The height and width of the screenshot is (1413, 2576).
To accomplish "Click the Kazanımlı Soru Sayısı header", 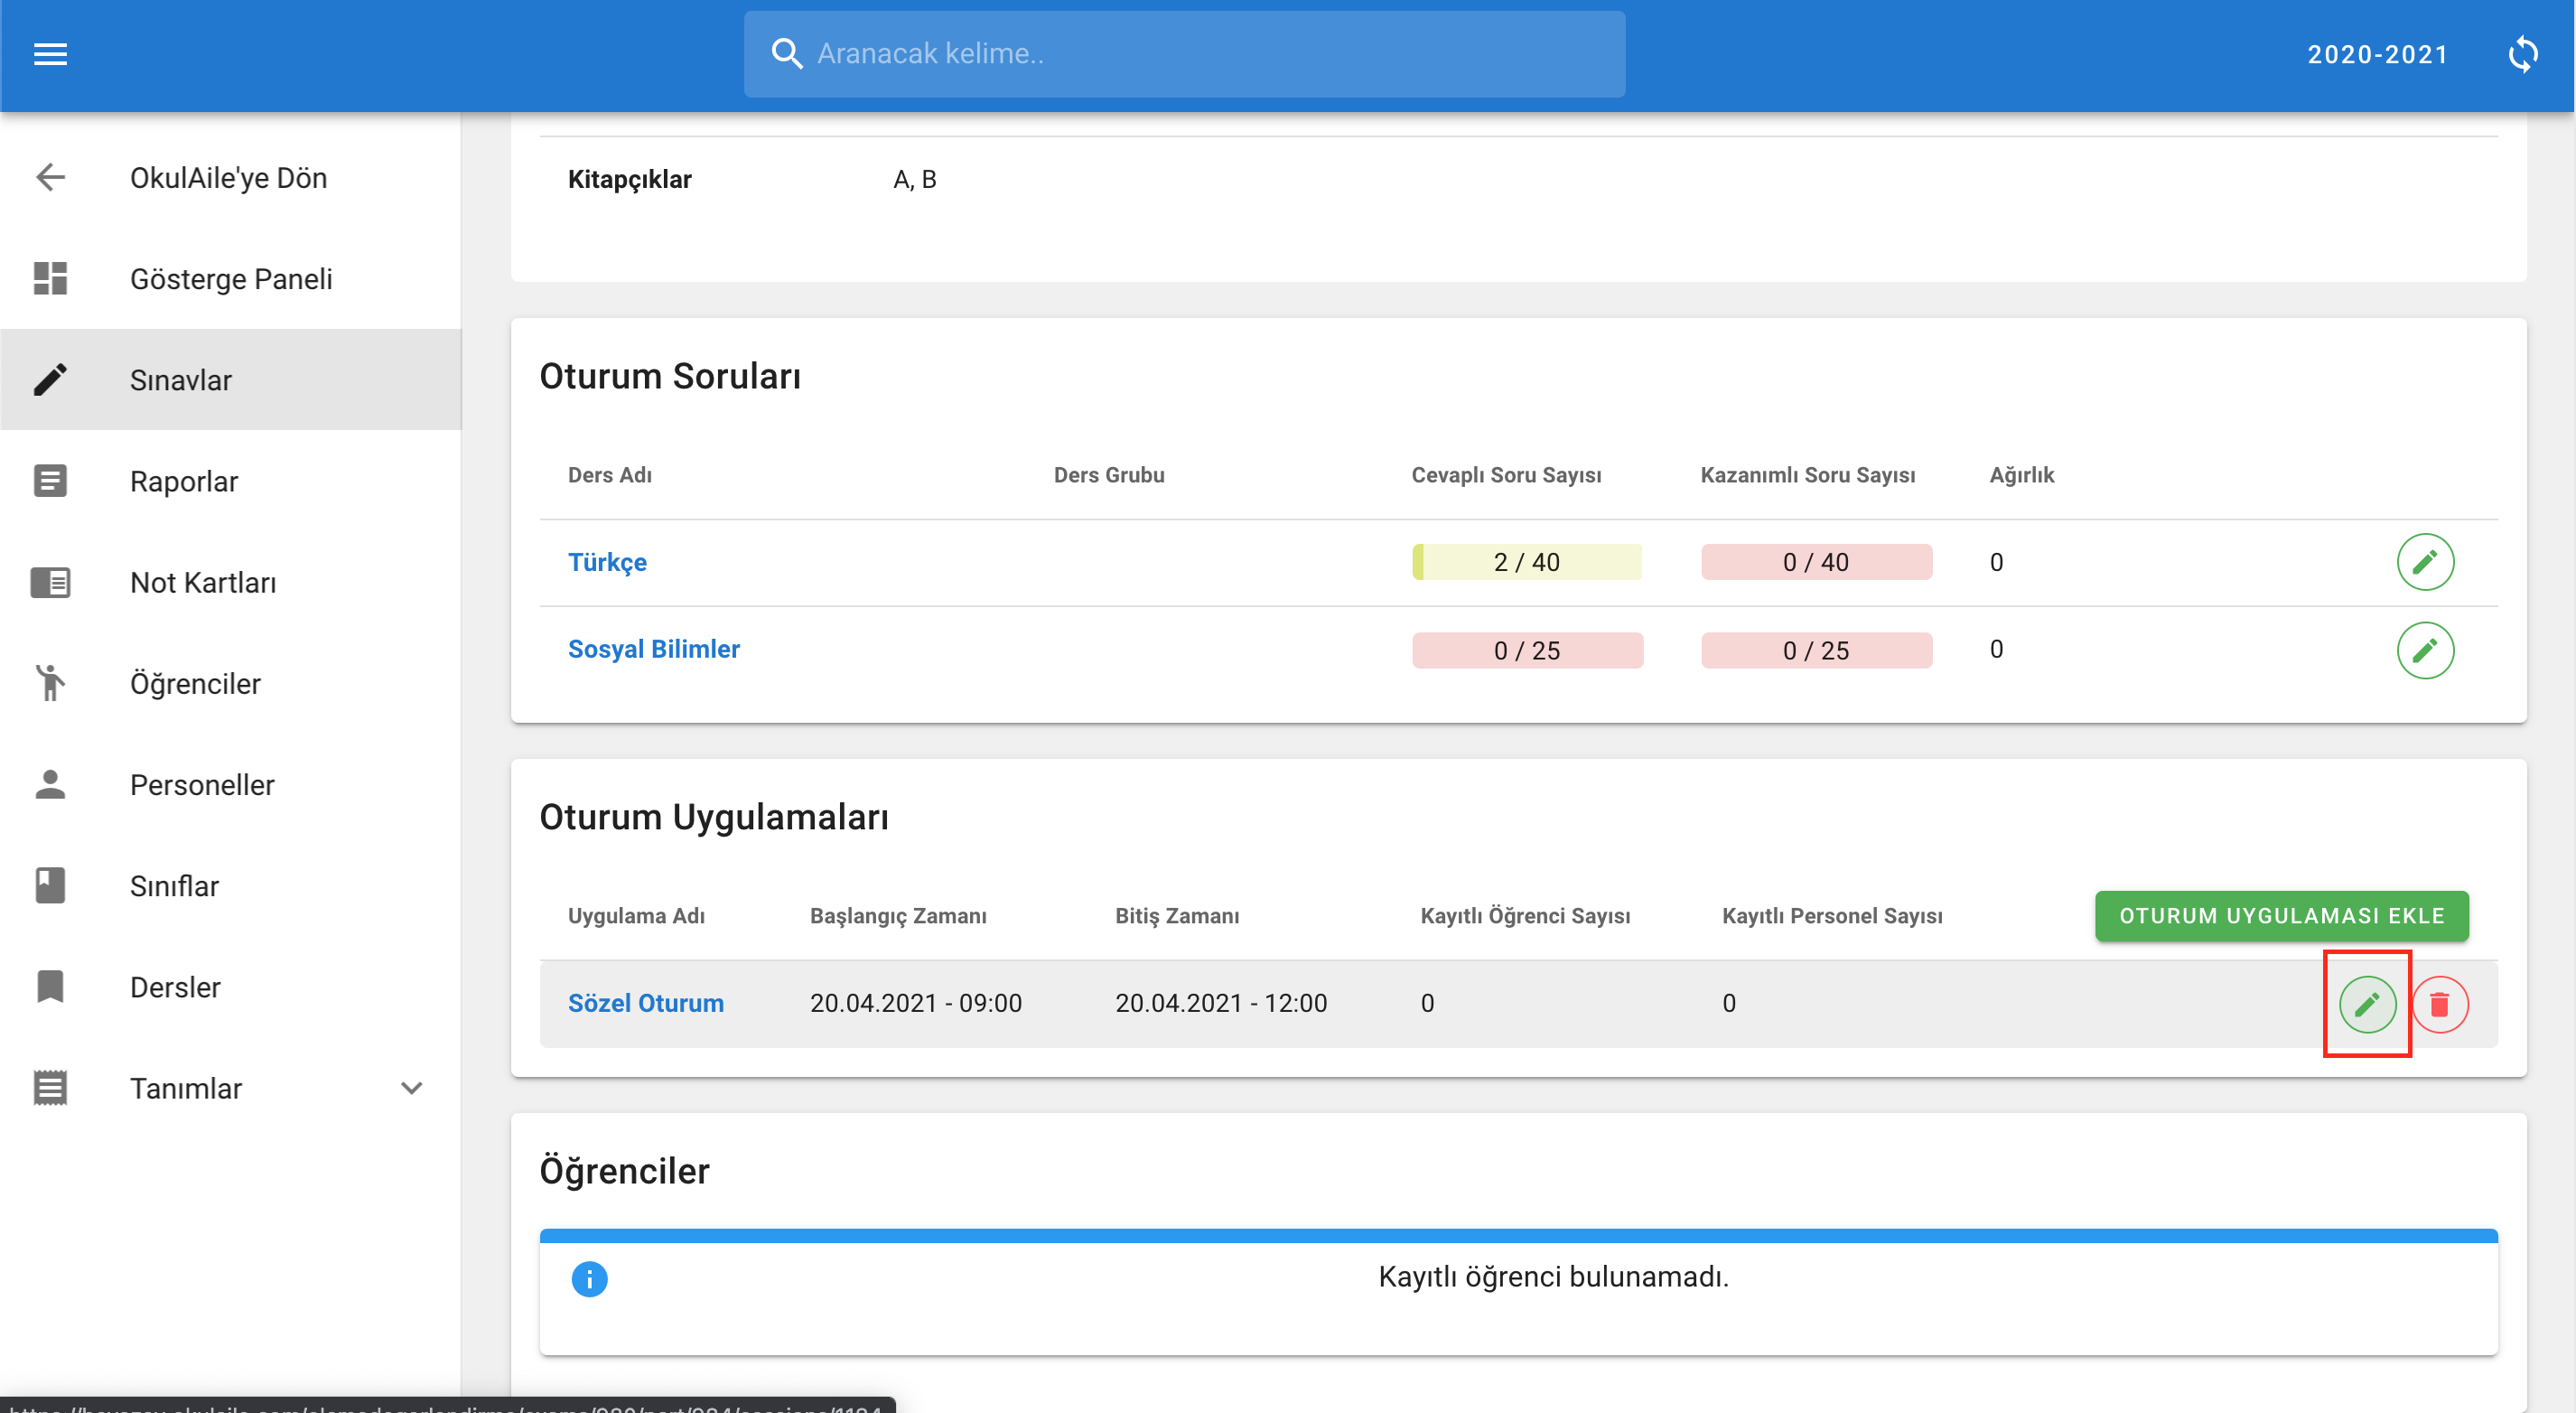I will 1807,475.
